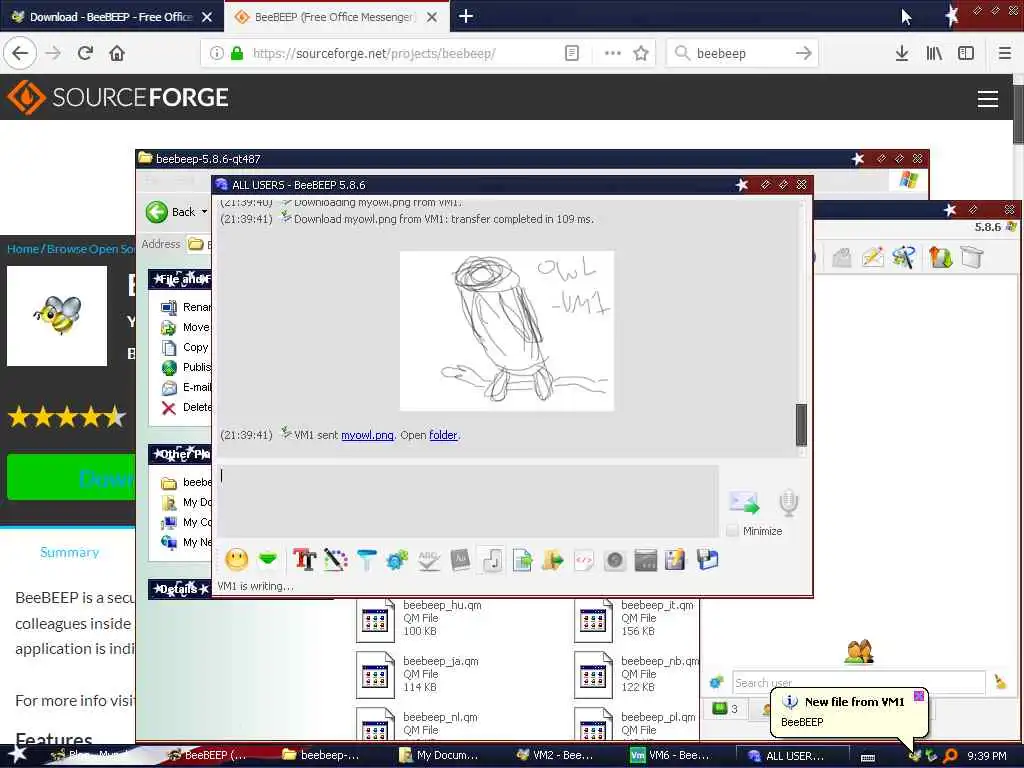The image size is (1024, 768).
Task: Select the beebeep_ja.qm file
Action: click(419, 675)
